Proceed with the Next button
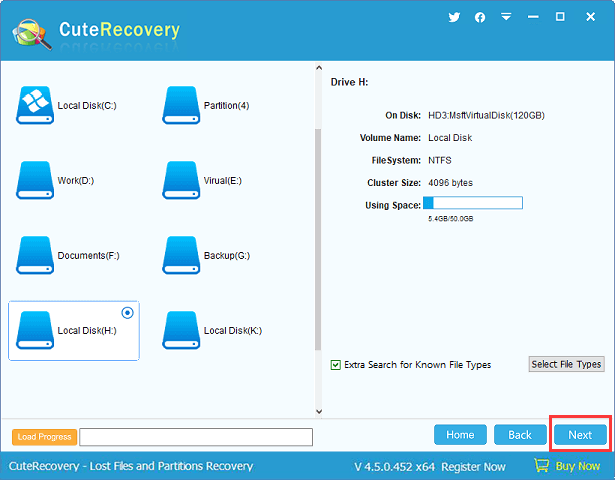The image size is (615, 480). click(x=580, y=435)
